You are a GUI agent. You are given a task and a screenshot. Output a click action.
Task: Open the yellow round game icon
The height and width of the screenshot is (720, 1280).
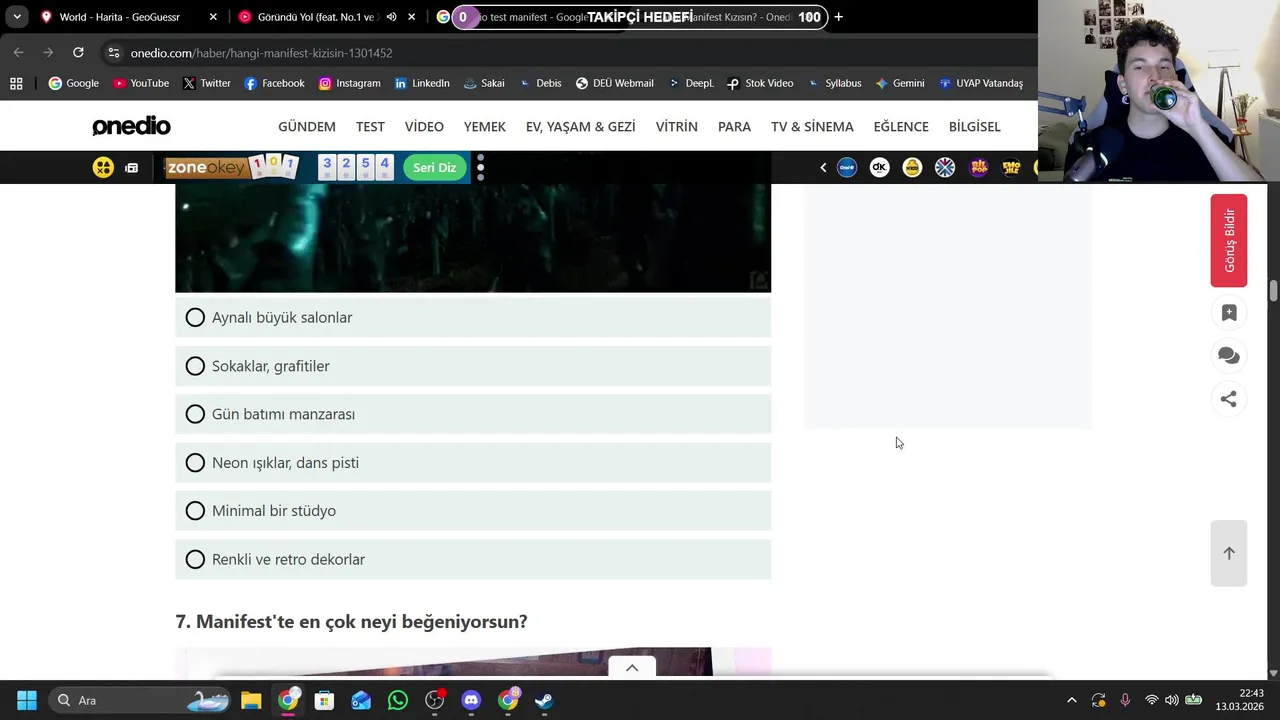click(x=912, y=167)
